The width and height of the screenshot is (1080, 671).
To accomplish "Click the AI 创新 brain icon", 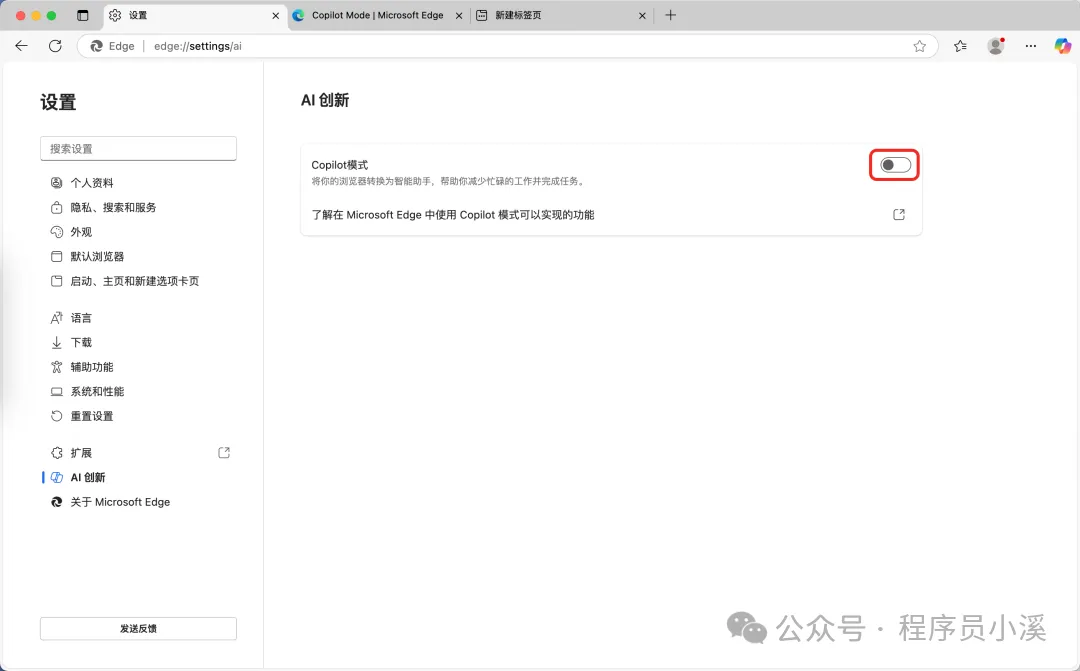I will click(x=56, y=477).
